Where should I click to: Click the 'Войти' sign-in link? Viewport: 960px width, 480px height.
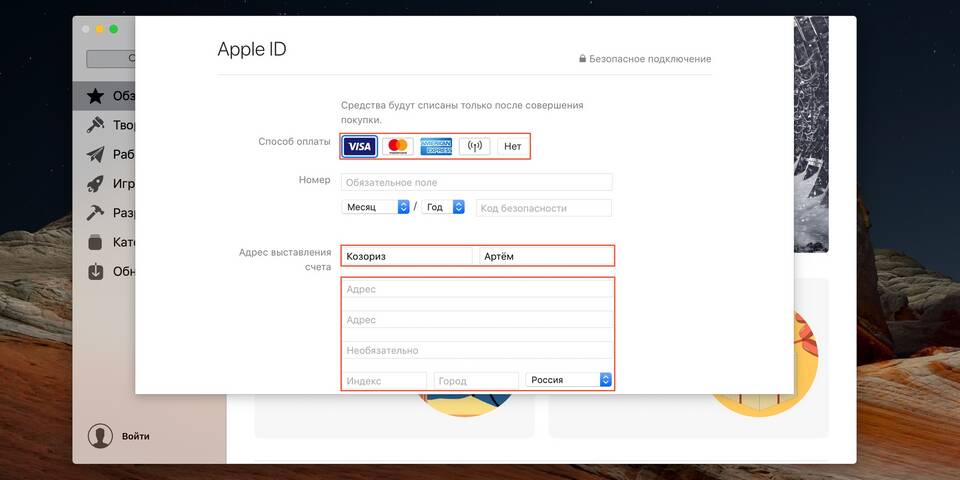(135, 437)
